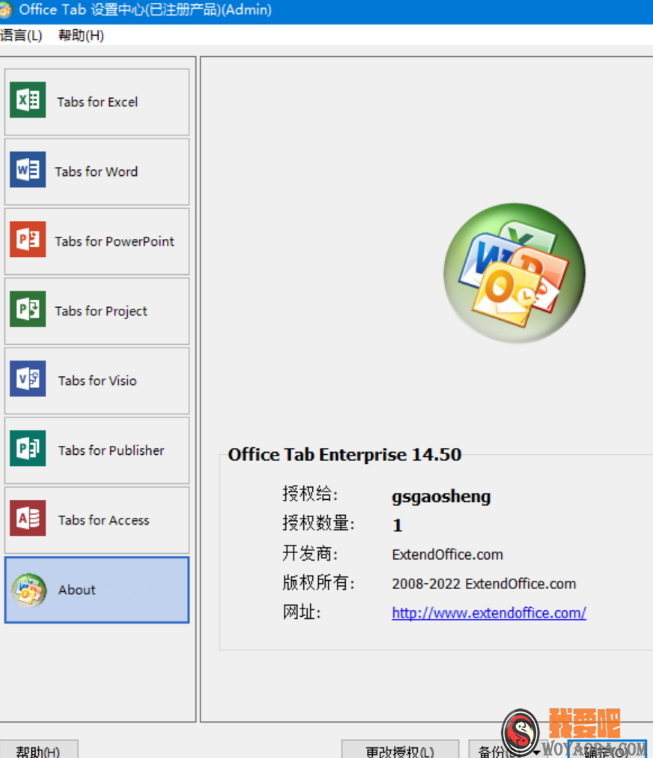Screen dimensions: 653x758
Task: Click the large Office Tab logo
Action: pyautogui.click(x=515, y=273)
